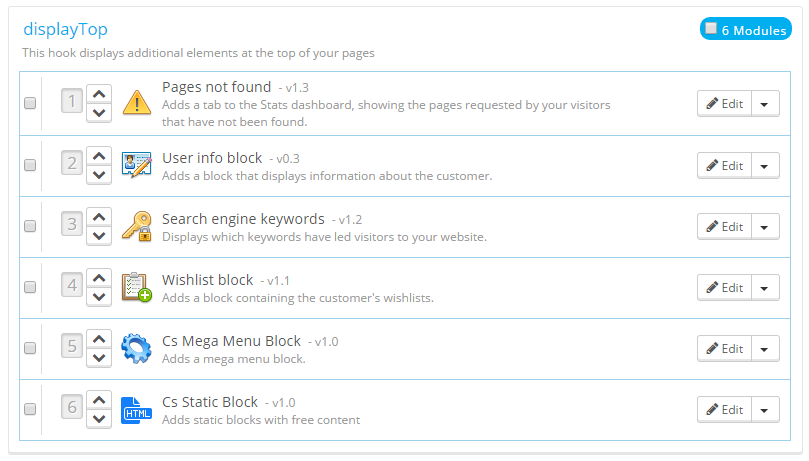Expand the Wishlist block actions dropdown
The height and width of the screenshot is (461, 809).
[765, 287]
